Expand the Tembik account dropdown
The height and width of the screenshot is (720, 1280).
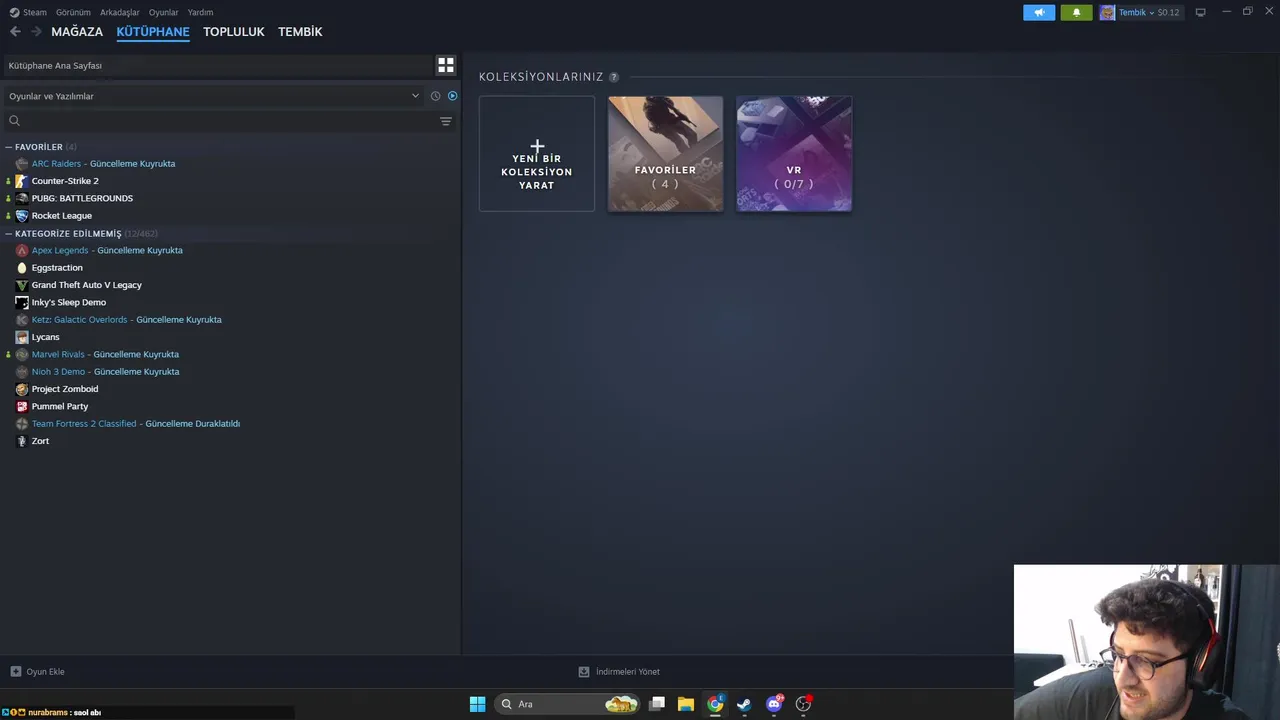(x=1152, y=12)
